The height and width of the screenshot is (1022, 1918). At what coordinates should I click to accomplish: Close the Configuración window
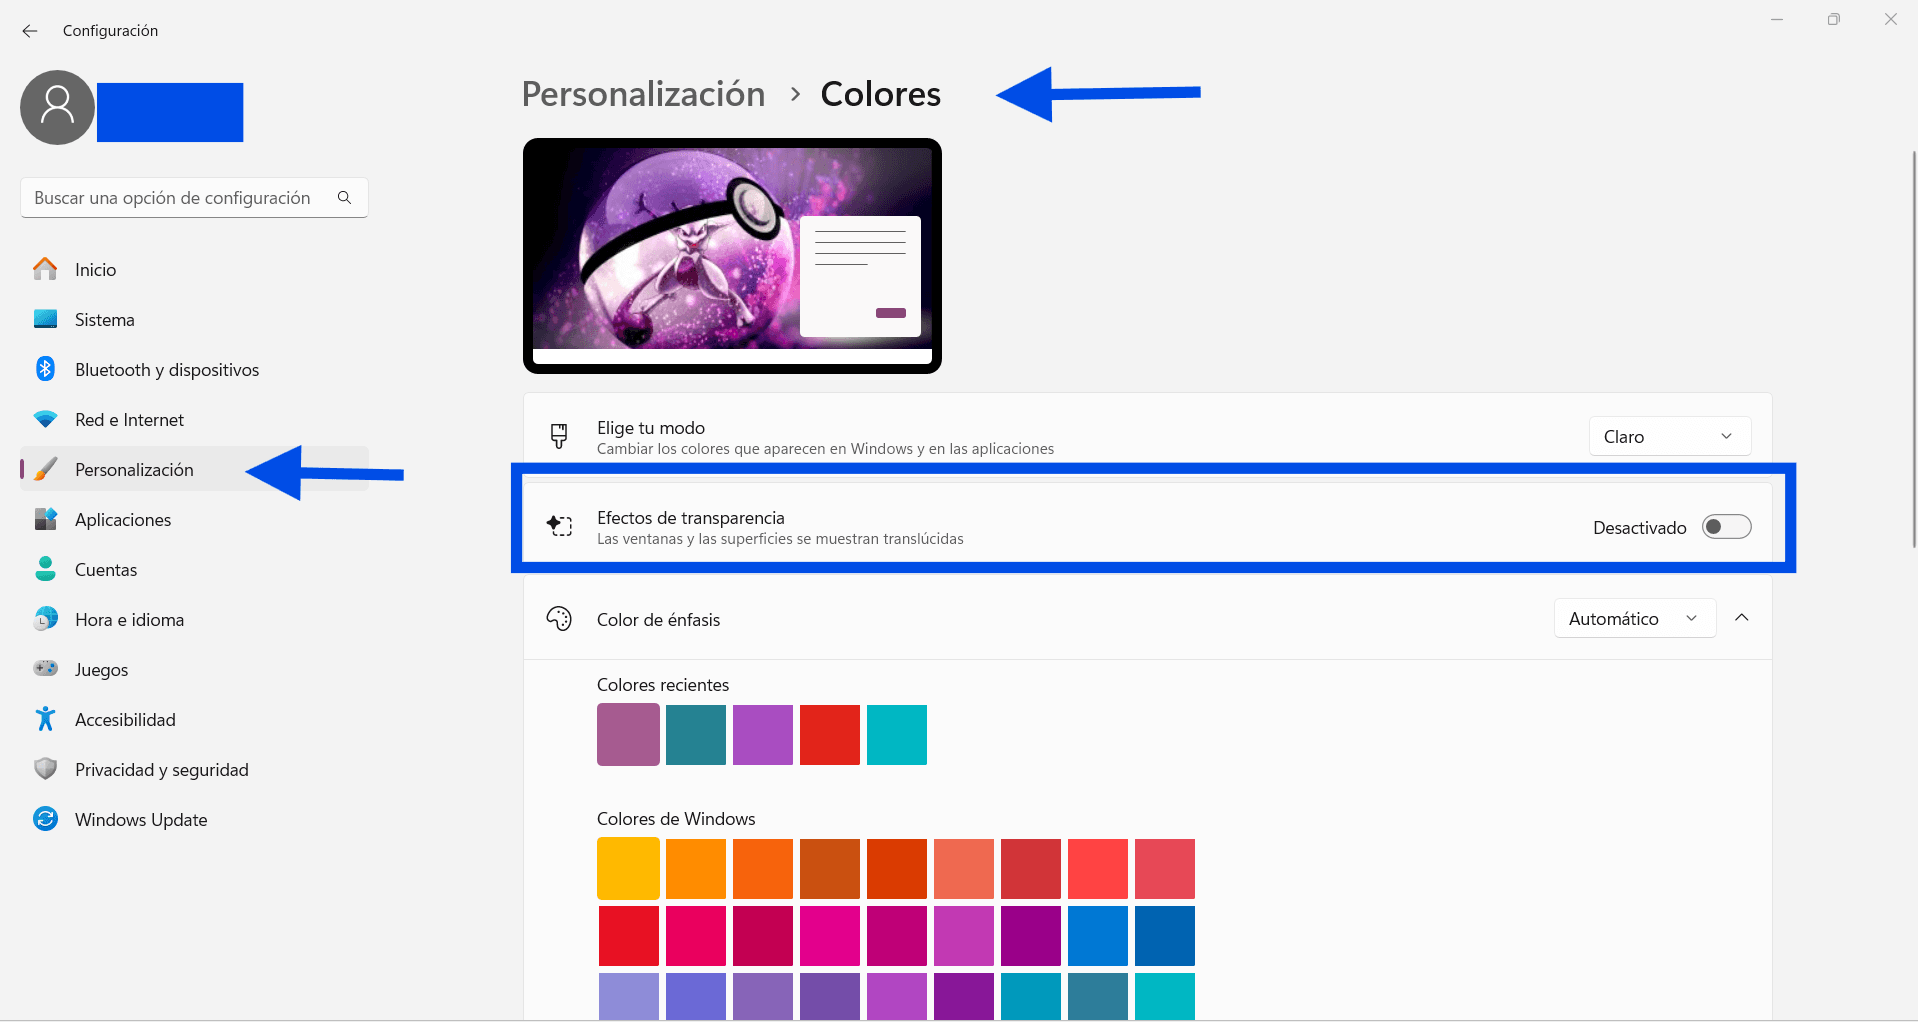pyautogui.click(x=1890, y=19)
